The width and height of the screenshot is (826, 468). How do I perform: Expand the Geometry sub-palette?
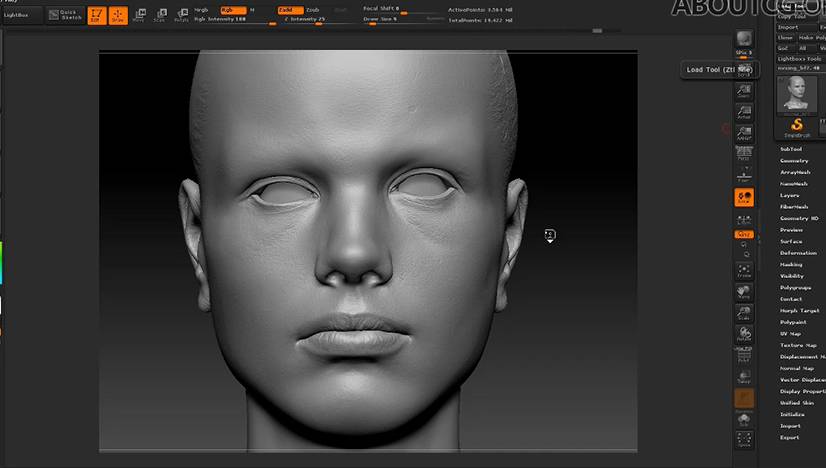pos(794,161)
